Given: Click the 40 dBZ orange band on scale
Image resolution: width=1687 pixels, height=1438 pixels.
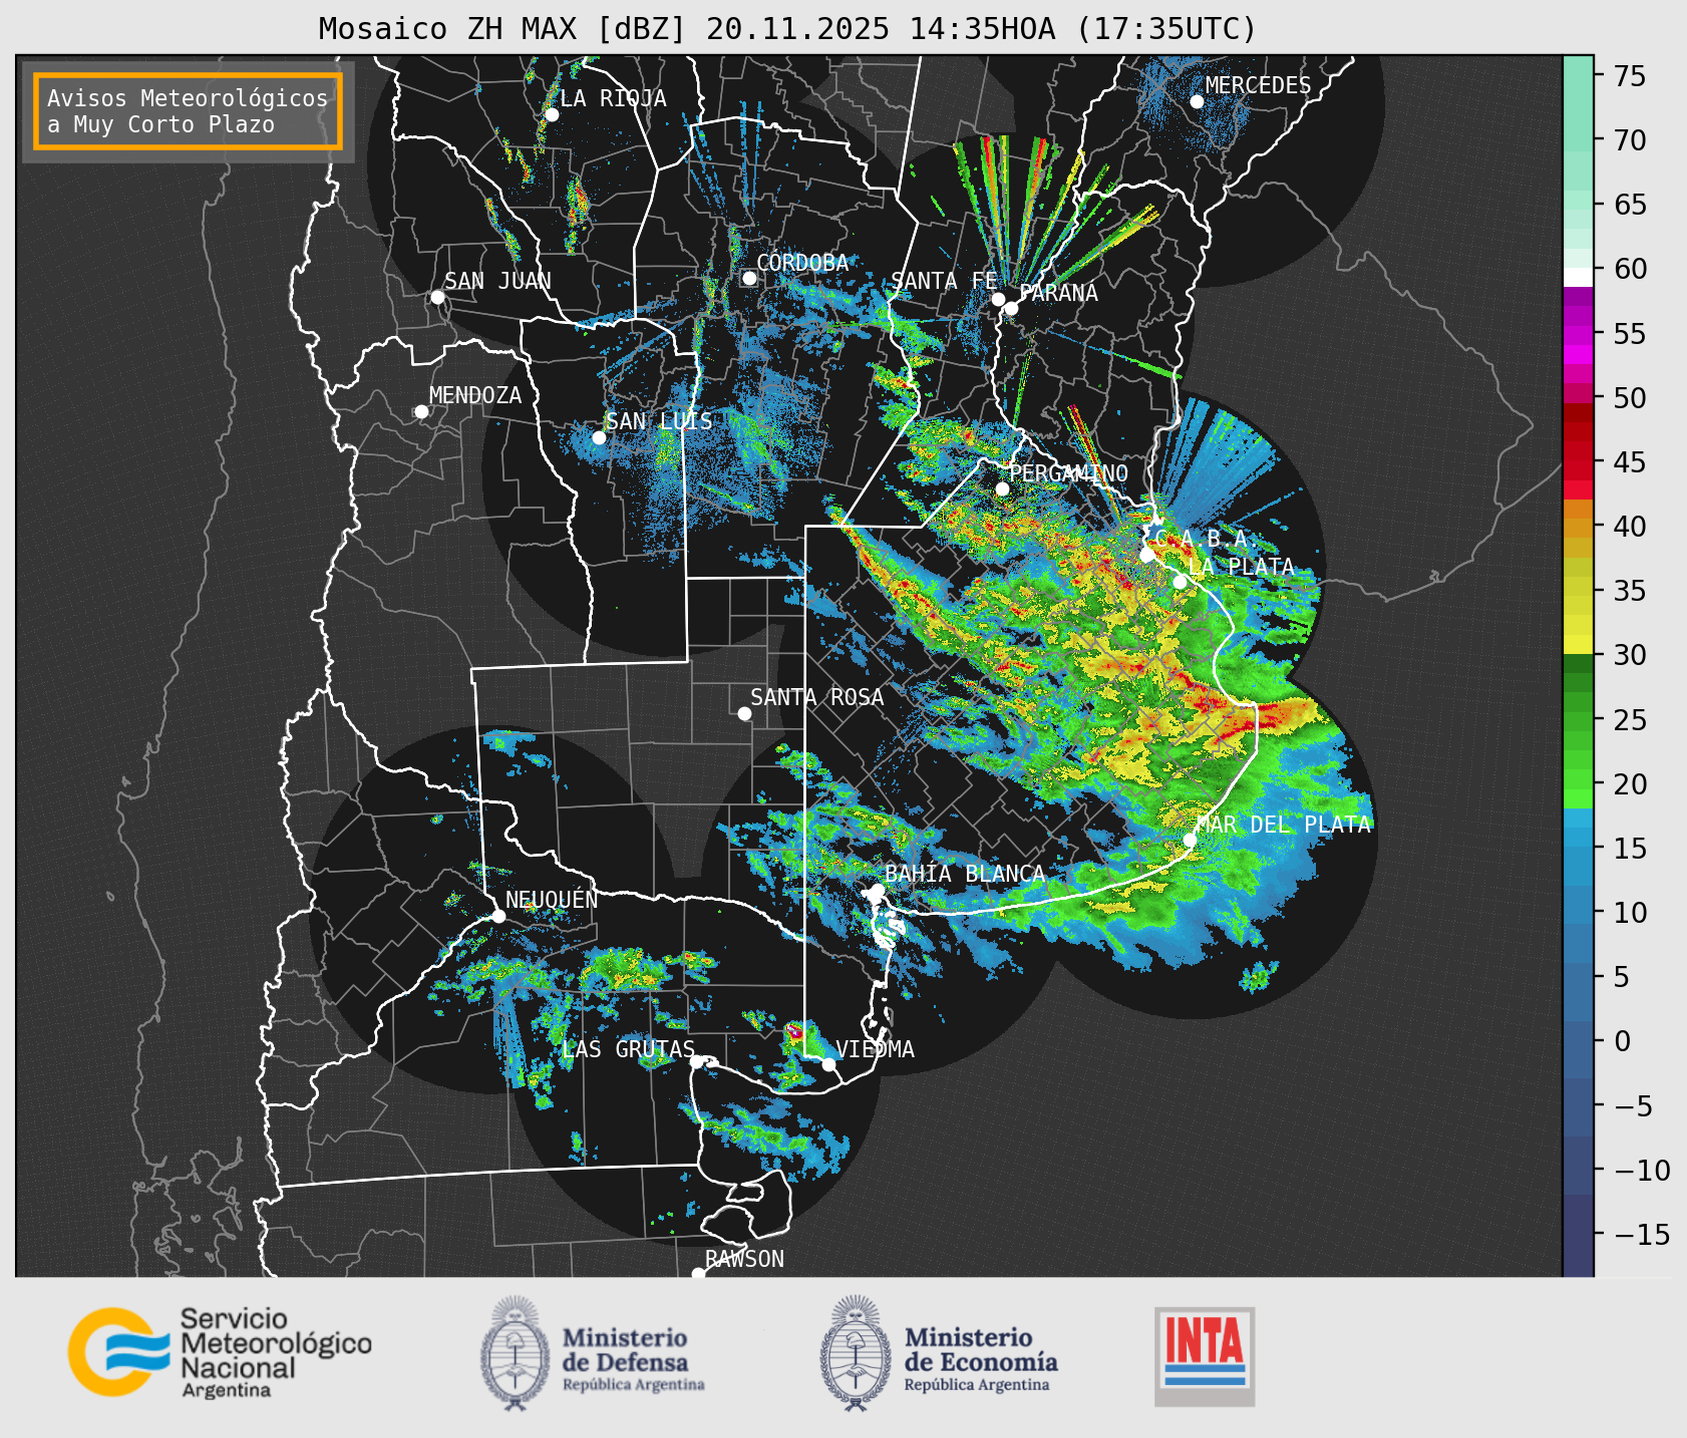Looking at the screenshot, I should (x=1578, y=527).
